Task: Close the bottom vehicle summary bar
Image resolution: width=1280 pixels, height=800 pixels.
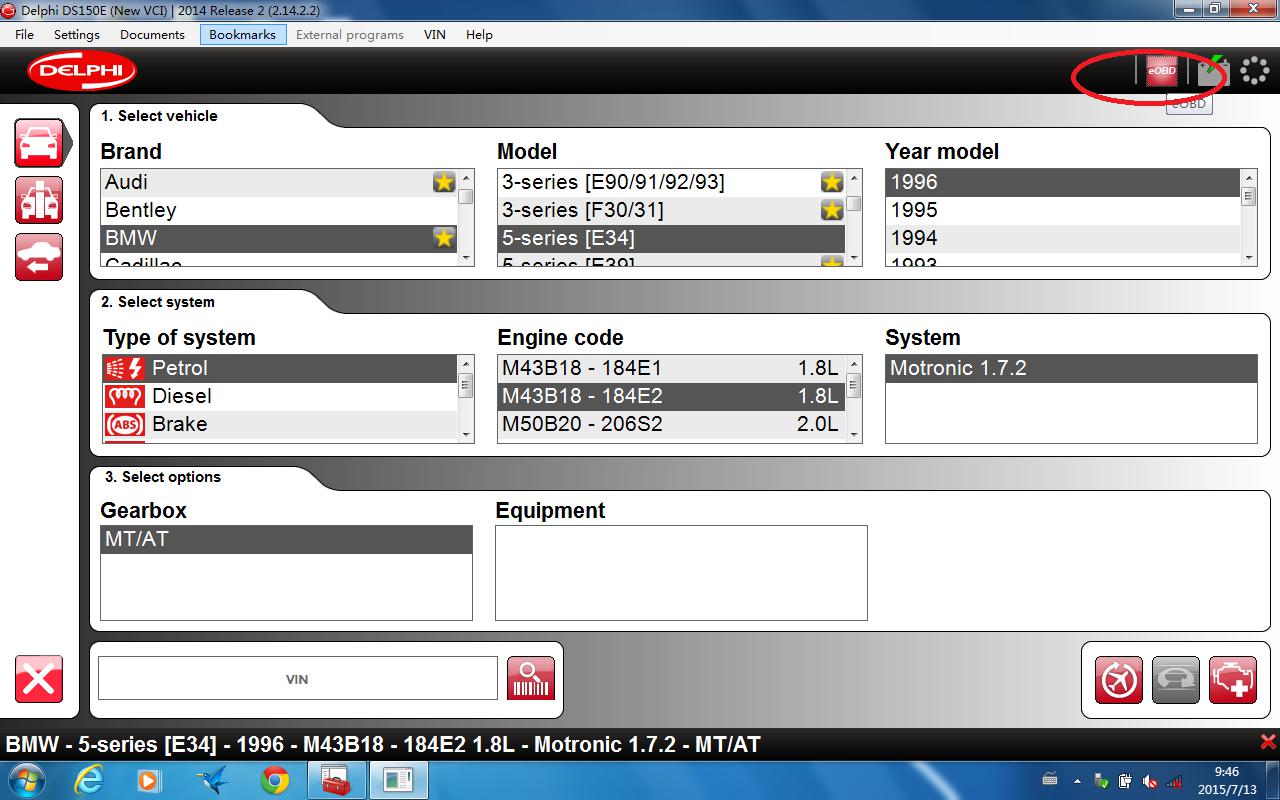Action: (x=1268, y=742)
